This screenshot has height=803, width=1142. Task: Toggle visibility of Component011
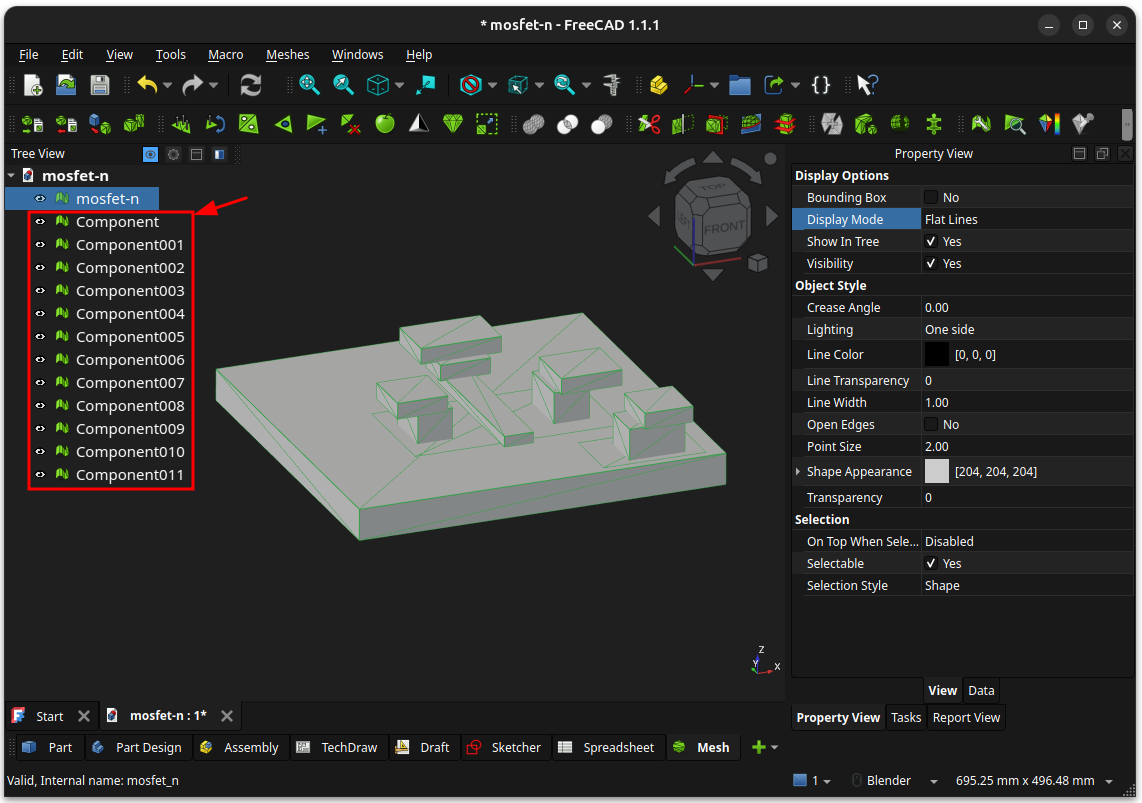coord(40,475)
